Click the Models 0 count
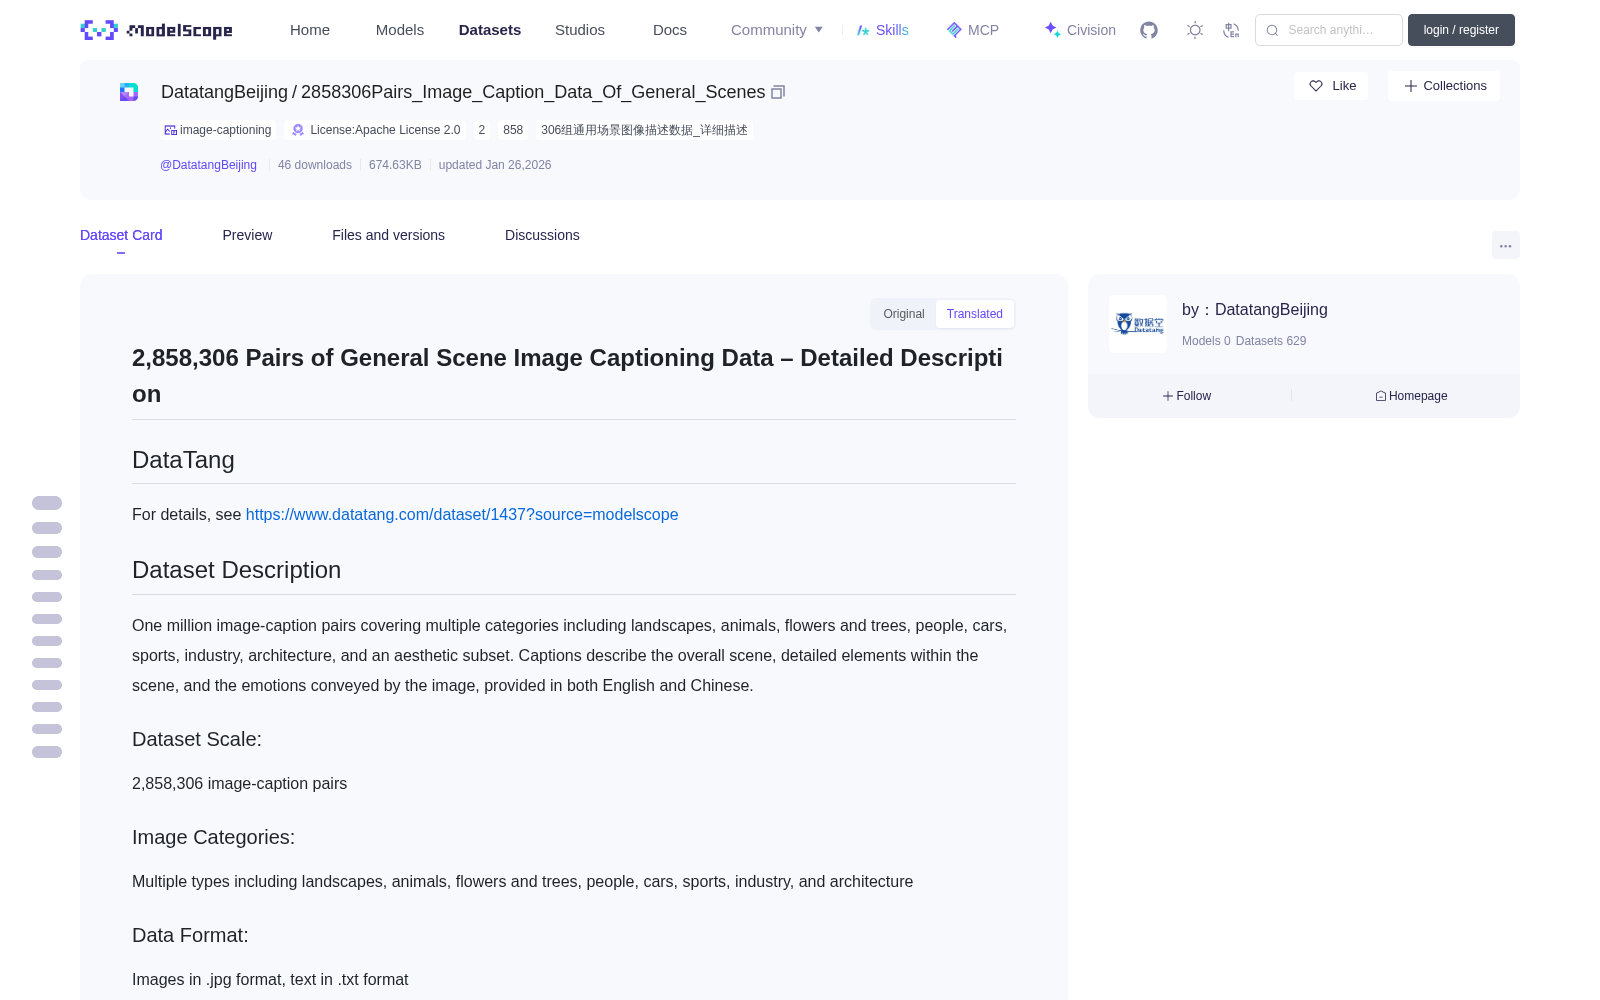The height and width of the screenshot is (1000, 1600). click(x=1206, y=341)
